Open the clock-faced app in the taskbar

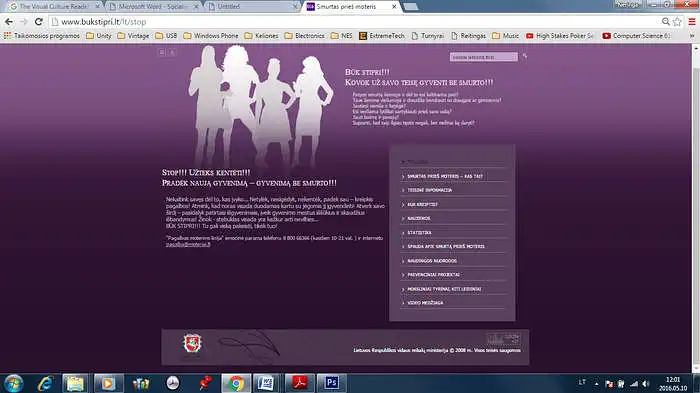click(173, 383)
